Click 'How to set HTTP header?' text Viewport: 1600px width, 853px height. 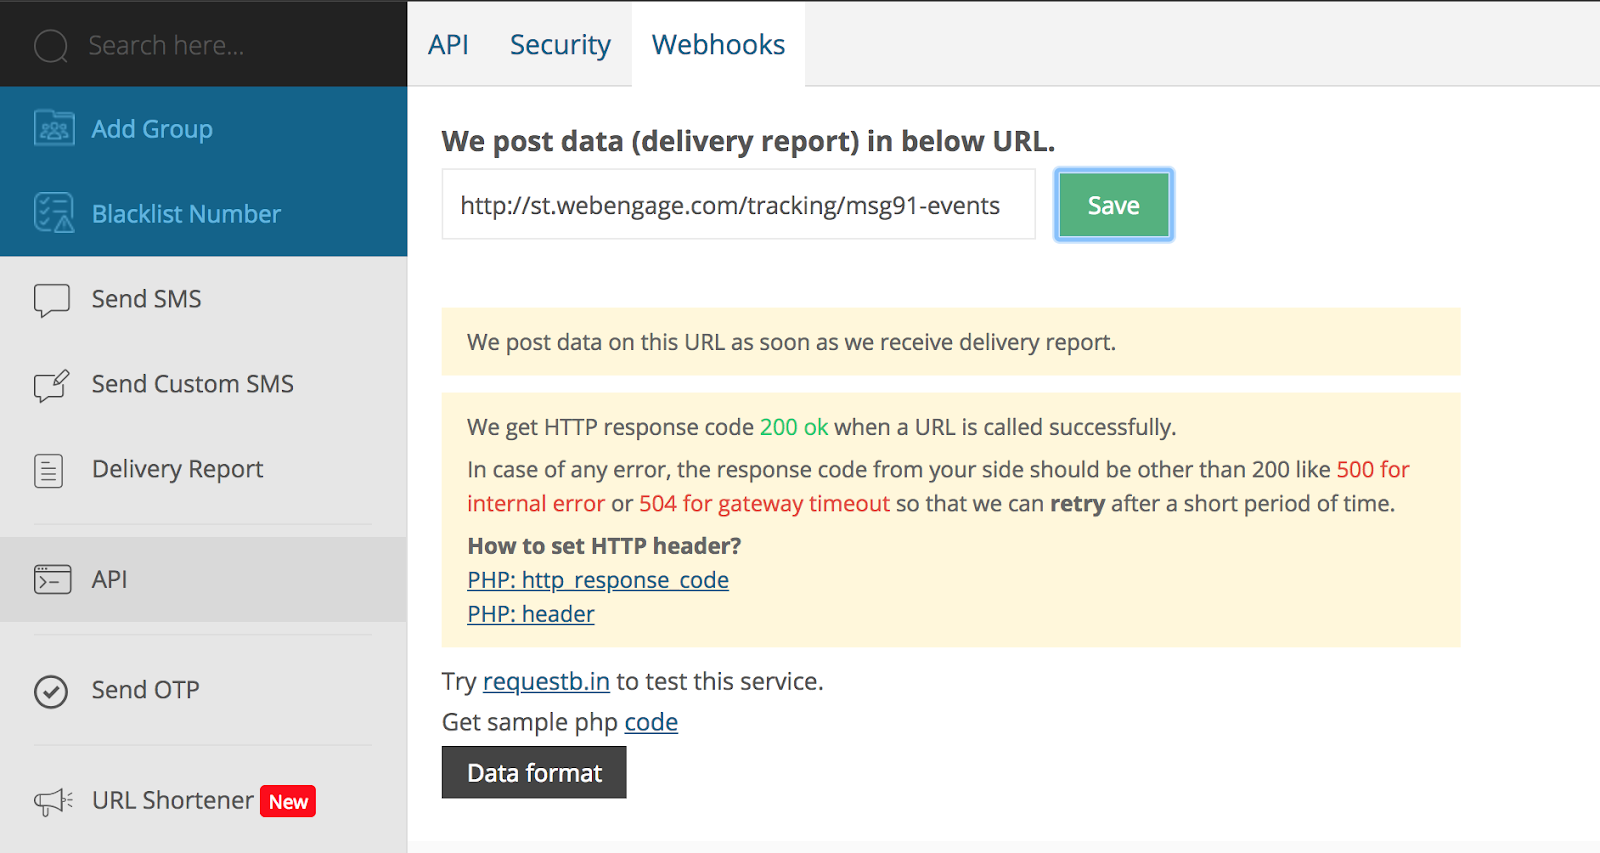604,546
